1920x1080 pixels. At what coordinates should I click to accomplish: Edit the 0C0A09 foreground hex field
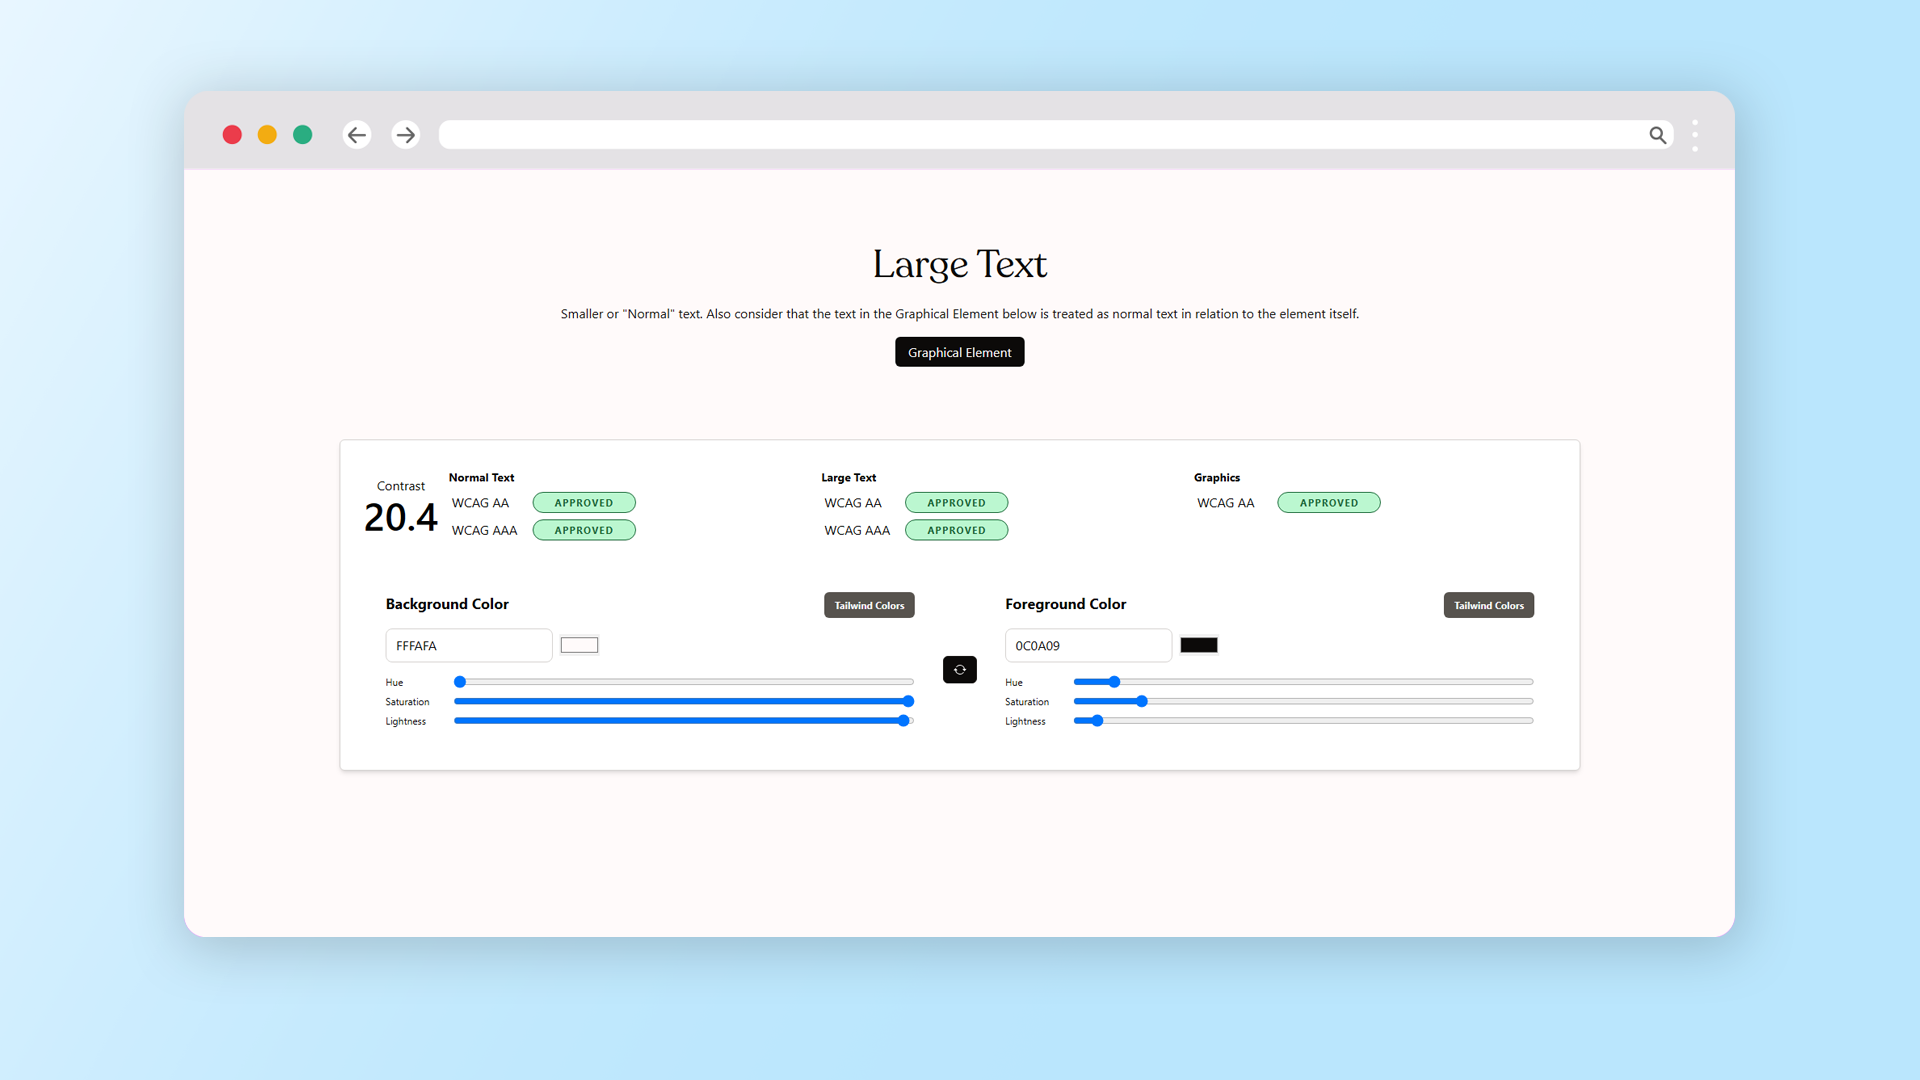(x=1087, y=645)
